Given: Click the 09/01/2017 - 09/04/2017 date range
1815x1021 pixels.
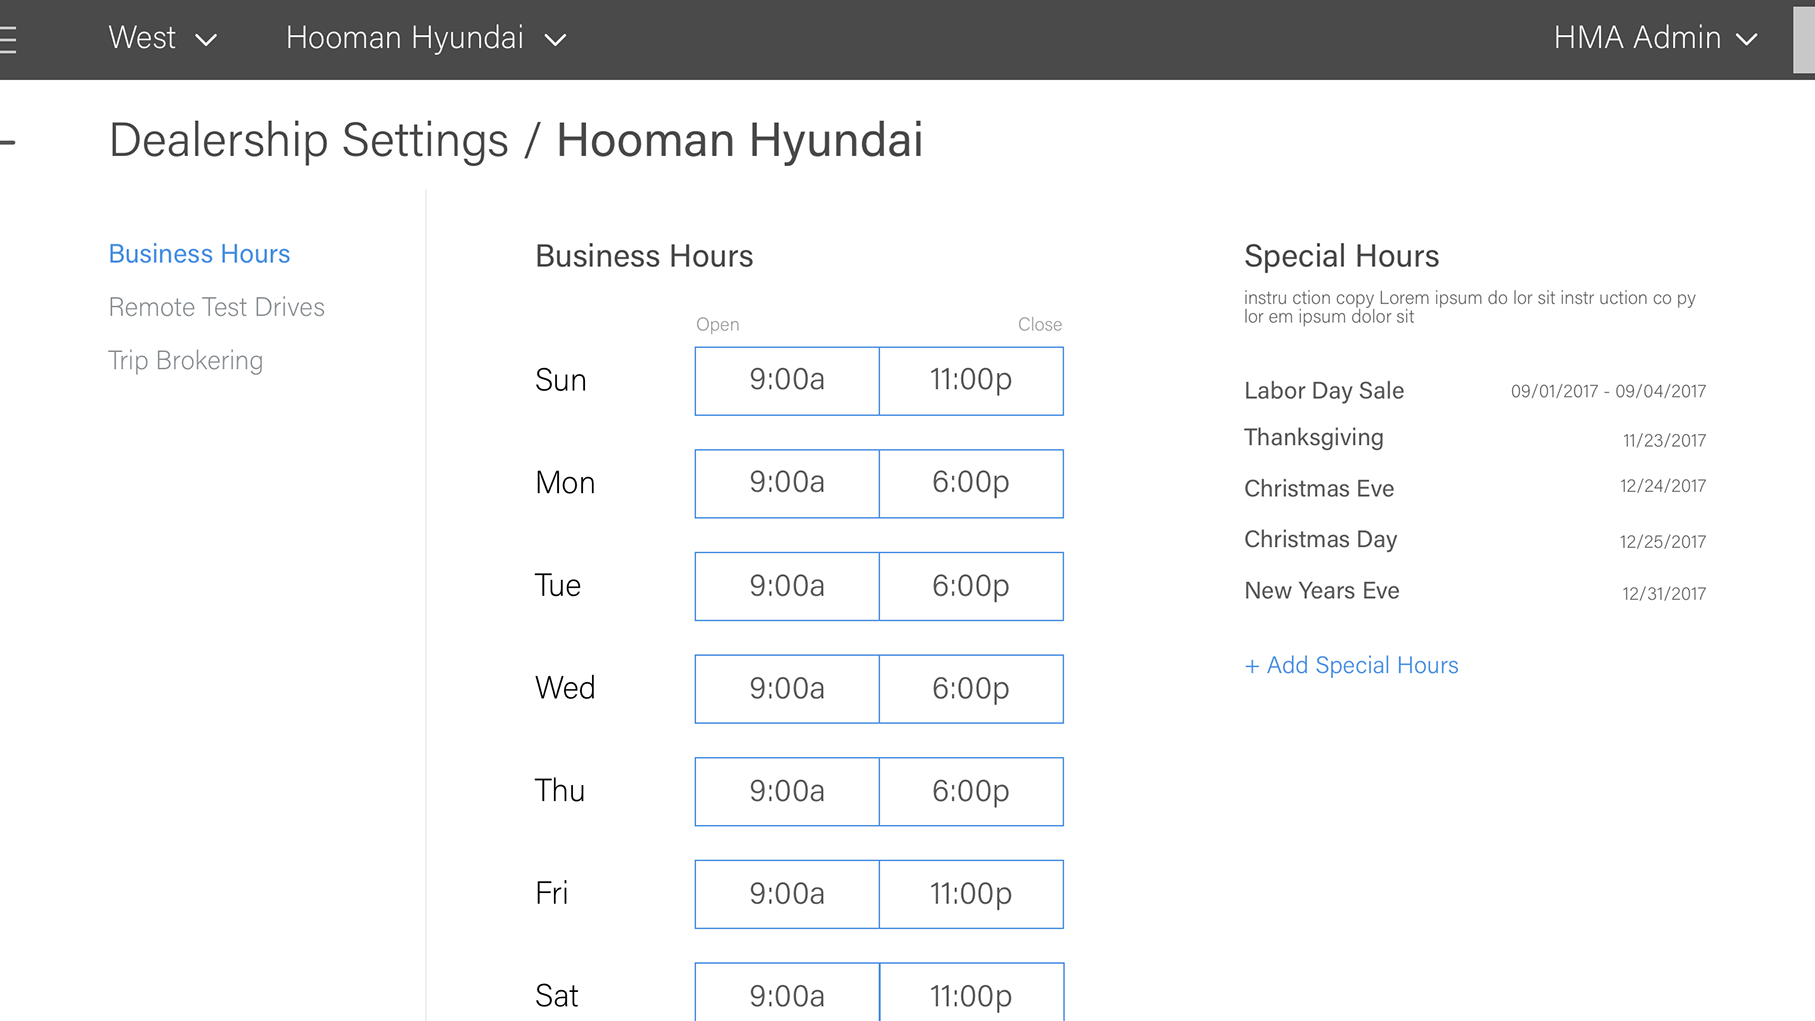Looking at the screenshot, I should (1608, 391).
